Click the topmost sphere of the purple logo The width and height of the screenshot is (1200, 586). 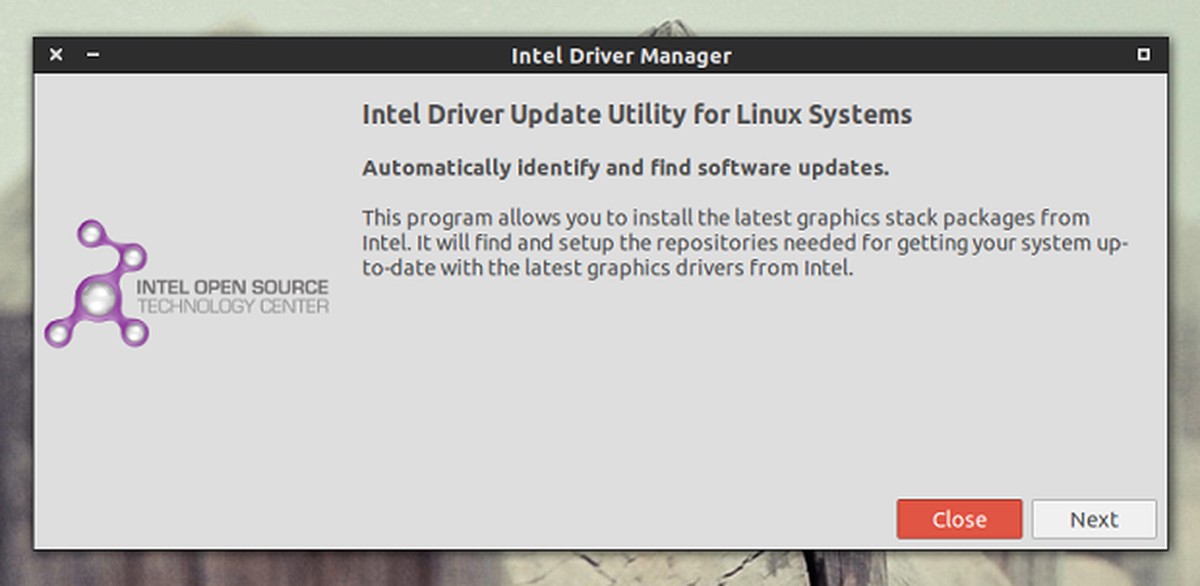[x=91, y=234]
